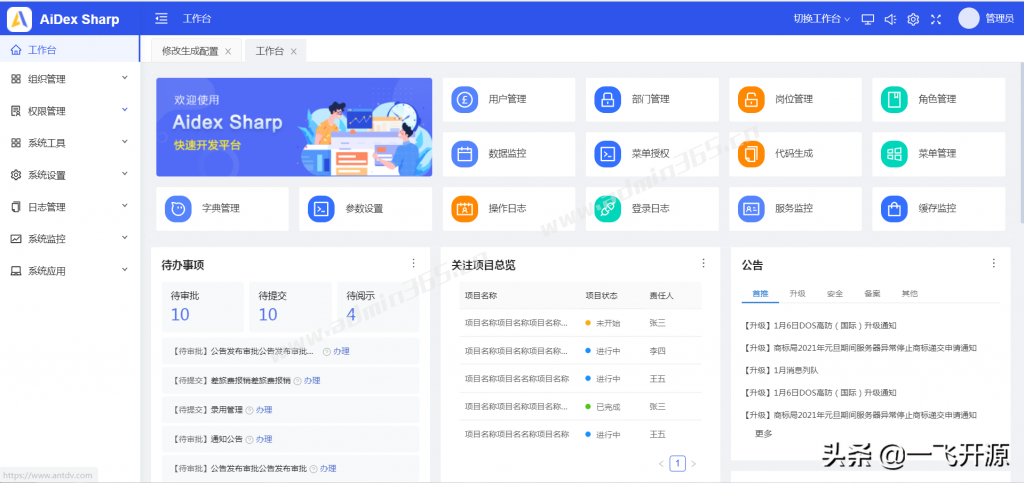1024x483 pixels.
Task: Toggle fullscreen icon in header
Action: [x=936, y=19]
